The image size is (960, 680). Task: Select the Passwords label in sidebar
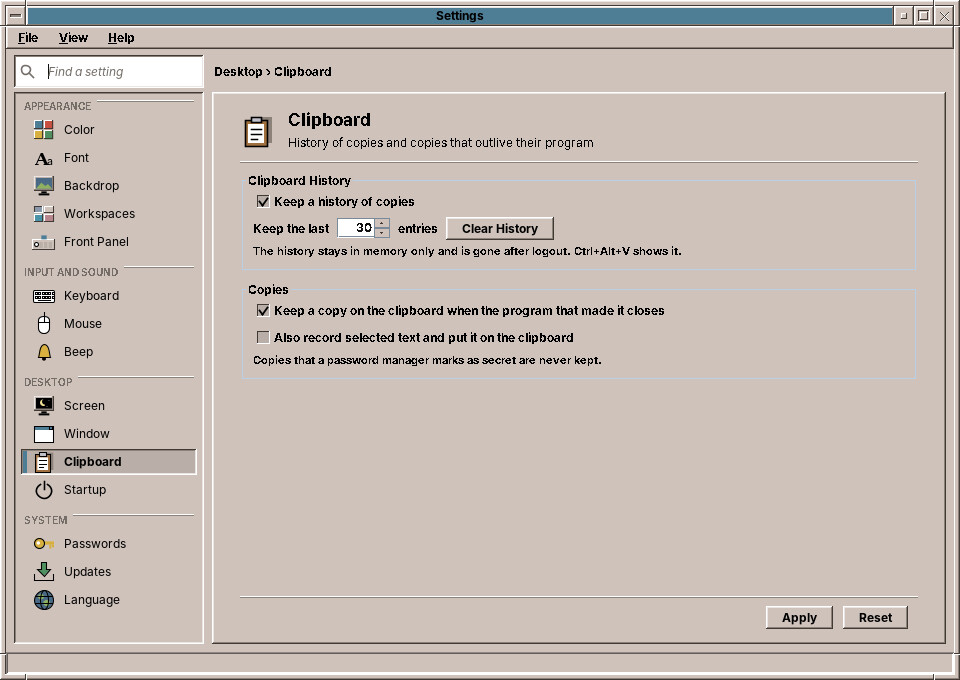(x=95, y=544)
